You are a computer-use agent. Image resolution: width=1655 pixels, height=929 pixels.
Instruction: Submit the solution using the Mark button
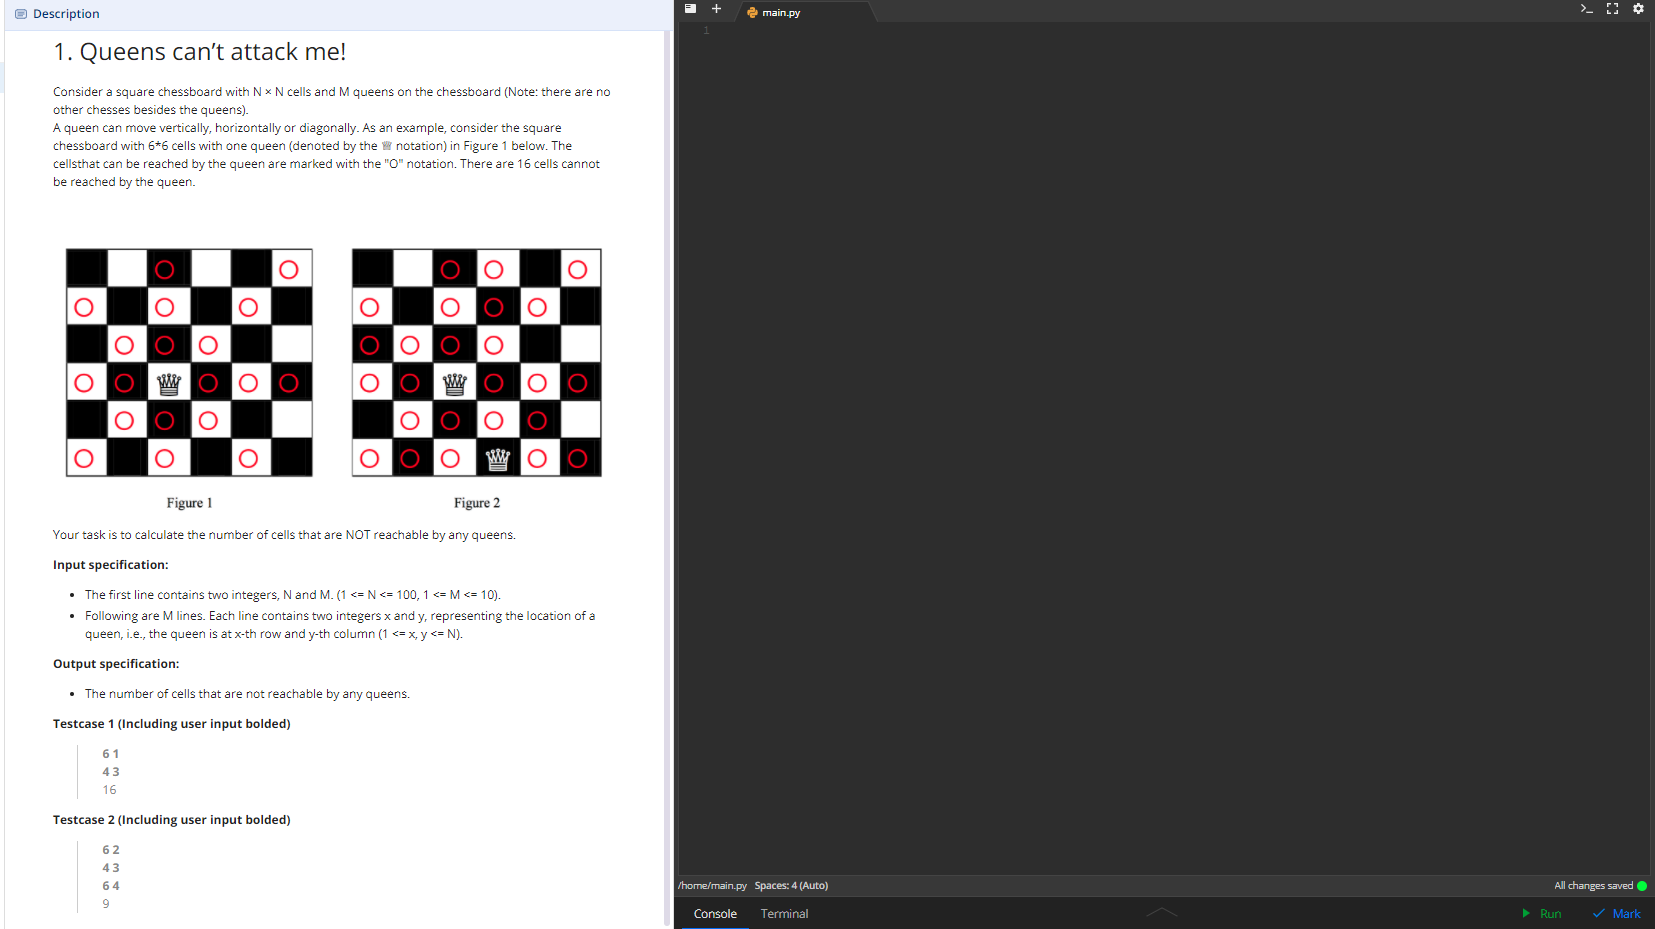(1616, 914)
